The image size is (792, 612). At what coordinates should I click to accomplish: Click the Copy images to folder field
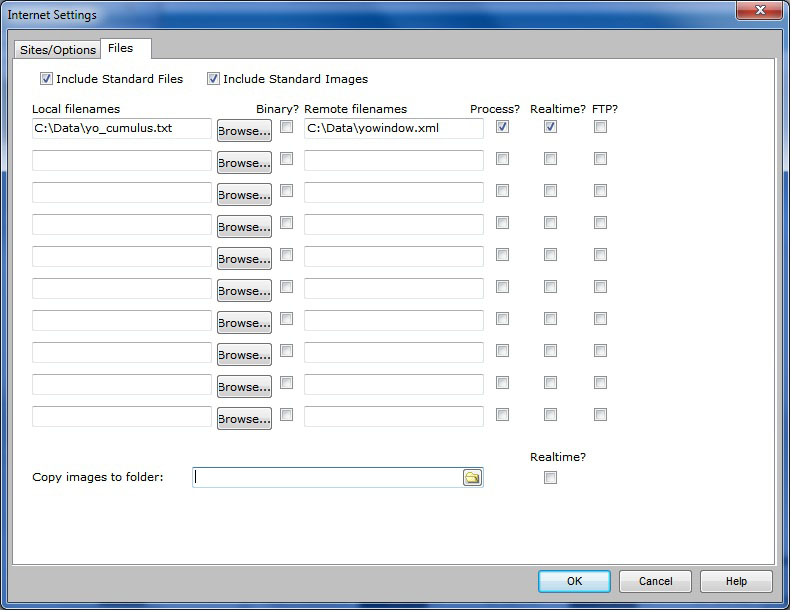[x=325, y=478]
